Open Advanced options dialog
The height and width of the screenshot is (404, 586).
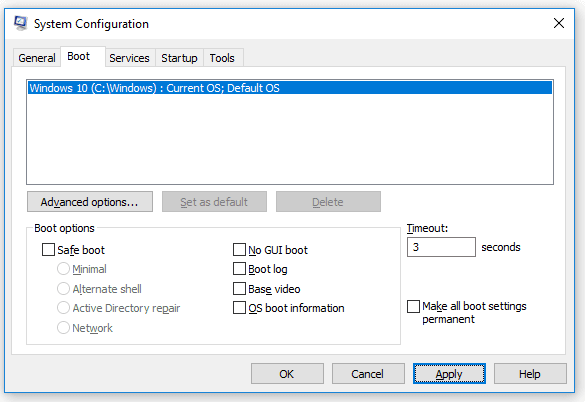point(90,202)
